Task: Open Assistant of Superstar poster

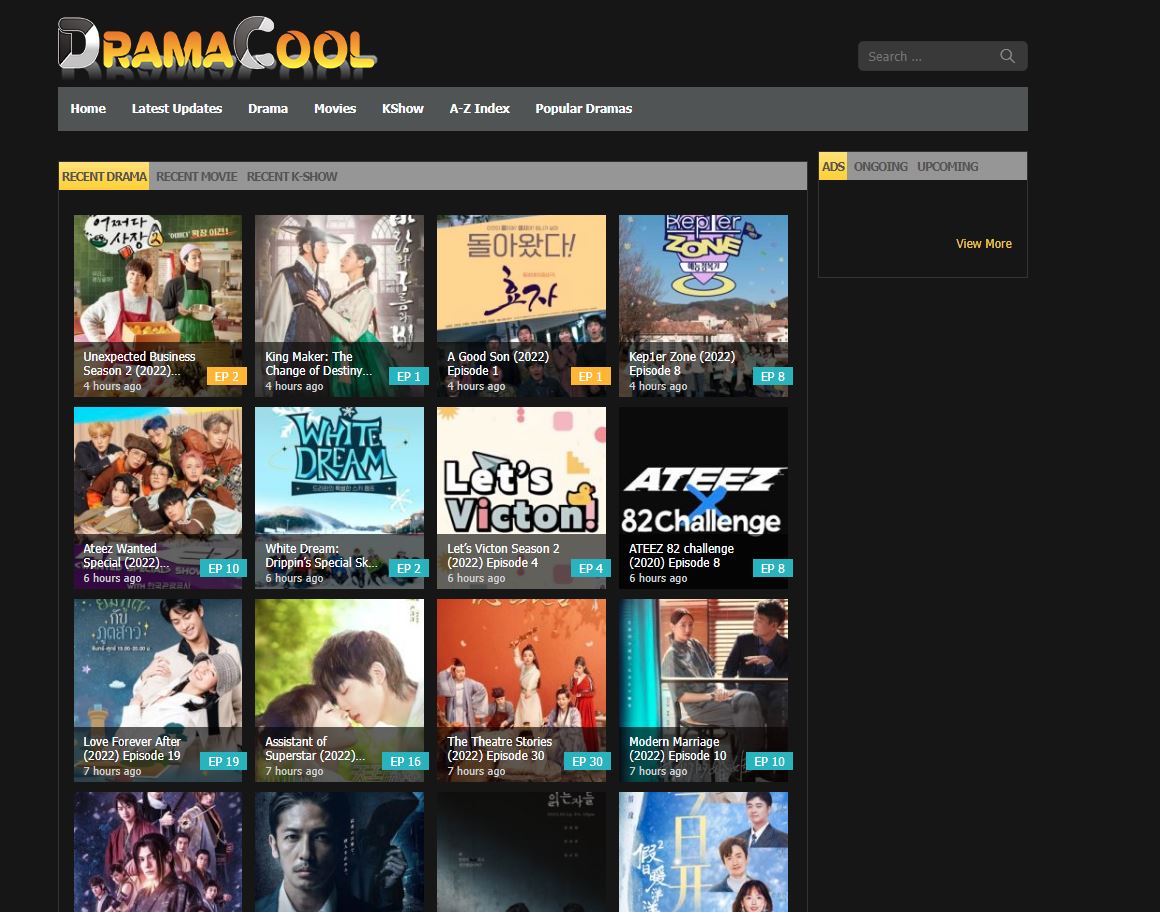Action: point(340,690)
